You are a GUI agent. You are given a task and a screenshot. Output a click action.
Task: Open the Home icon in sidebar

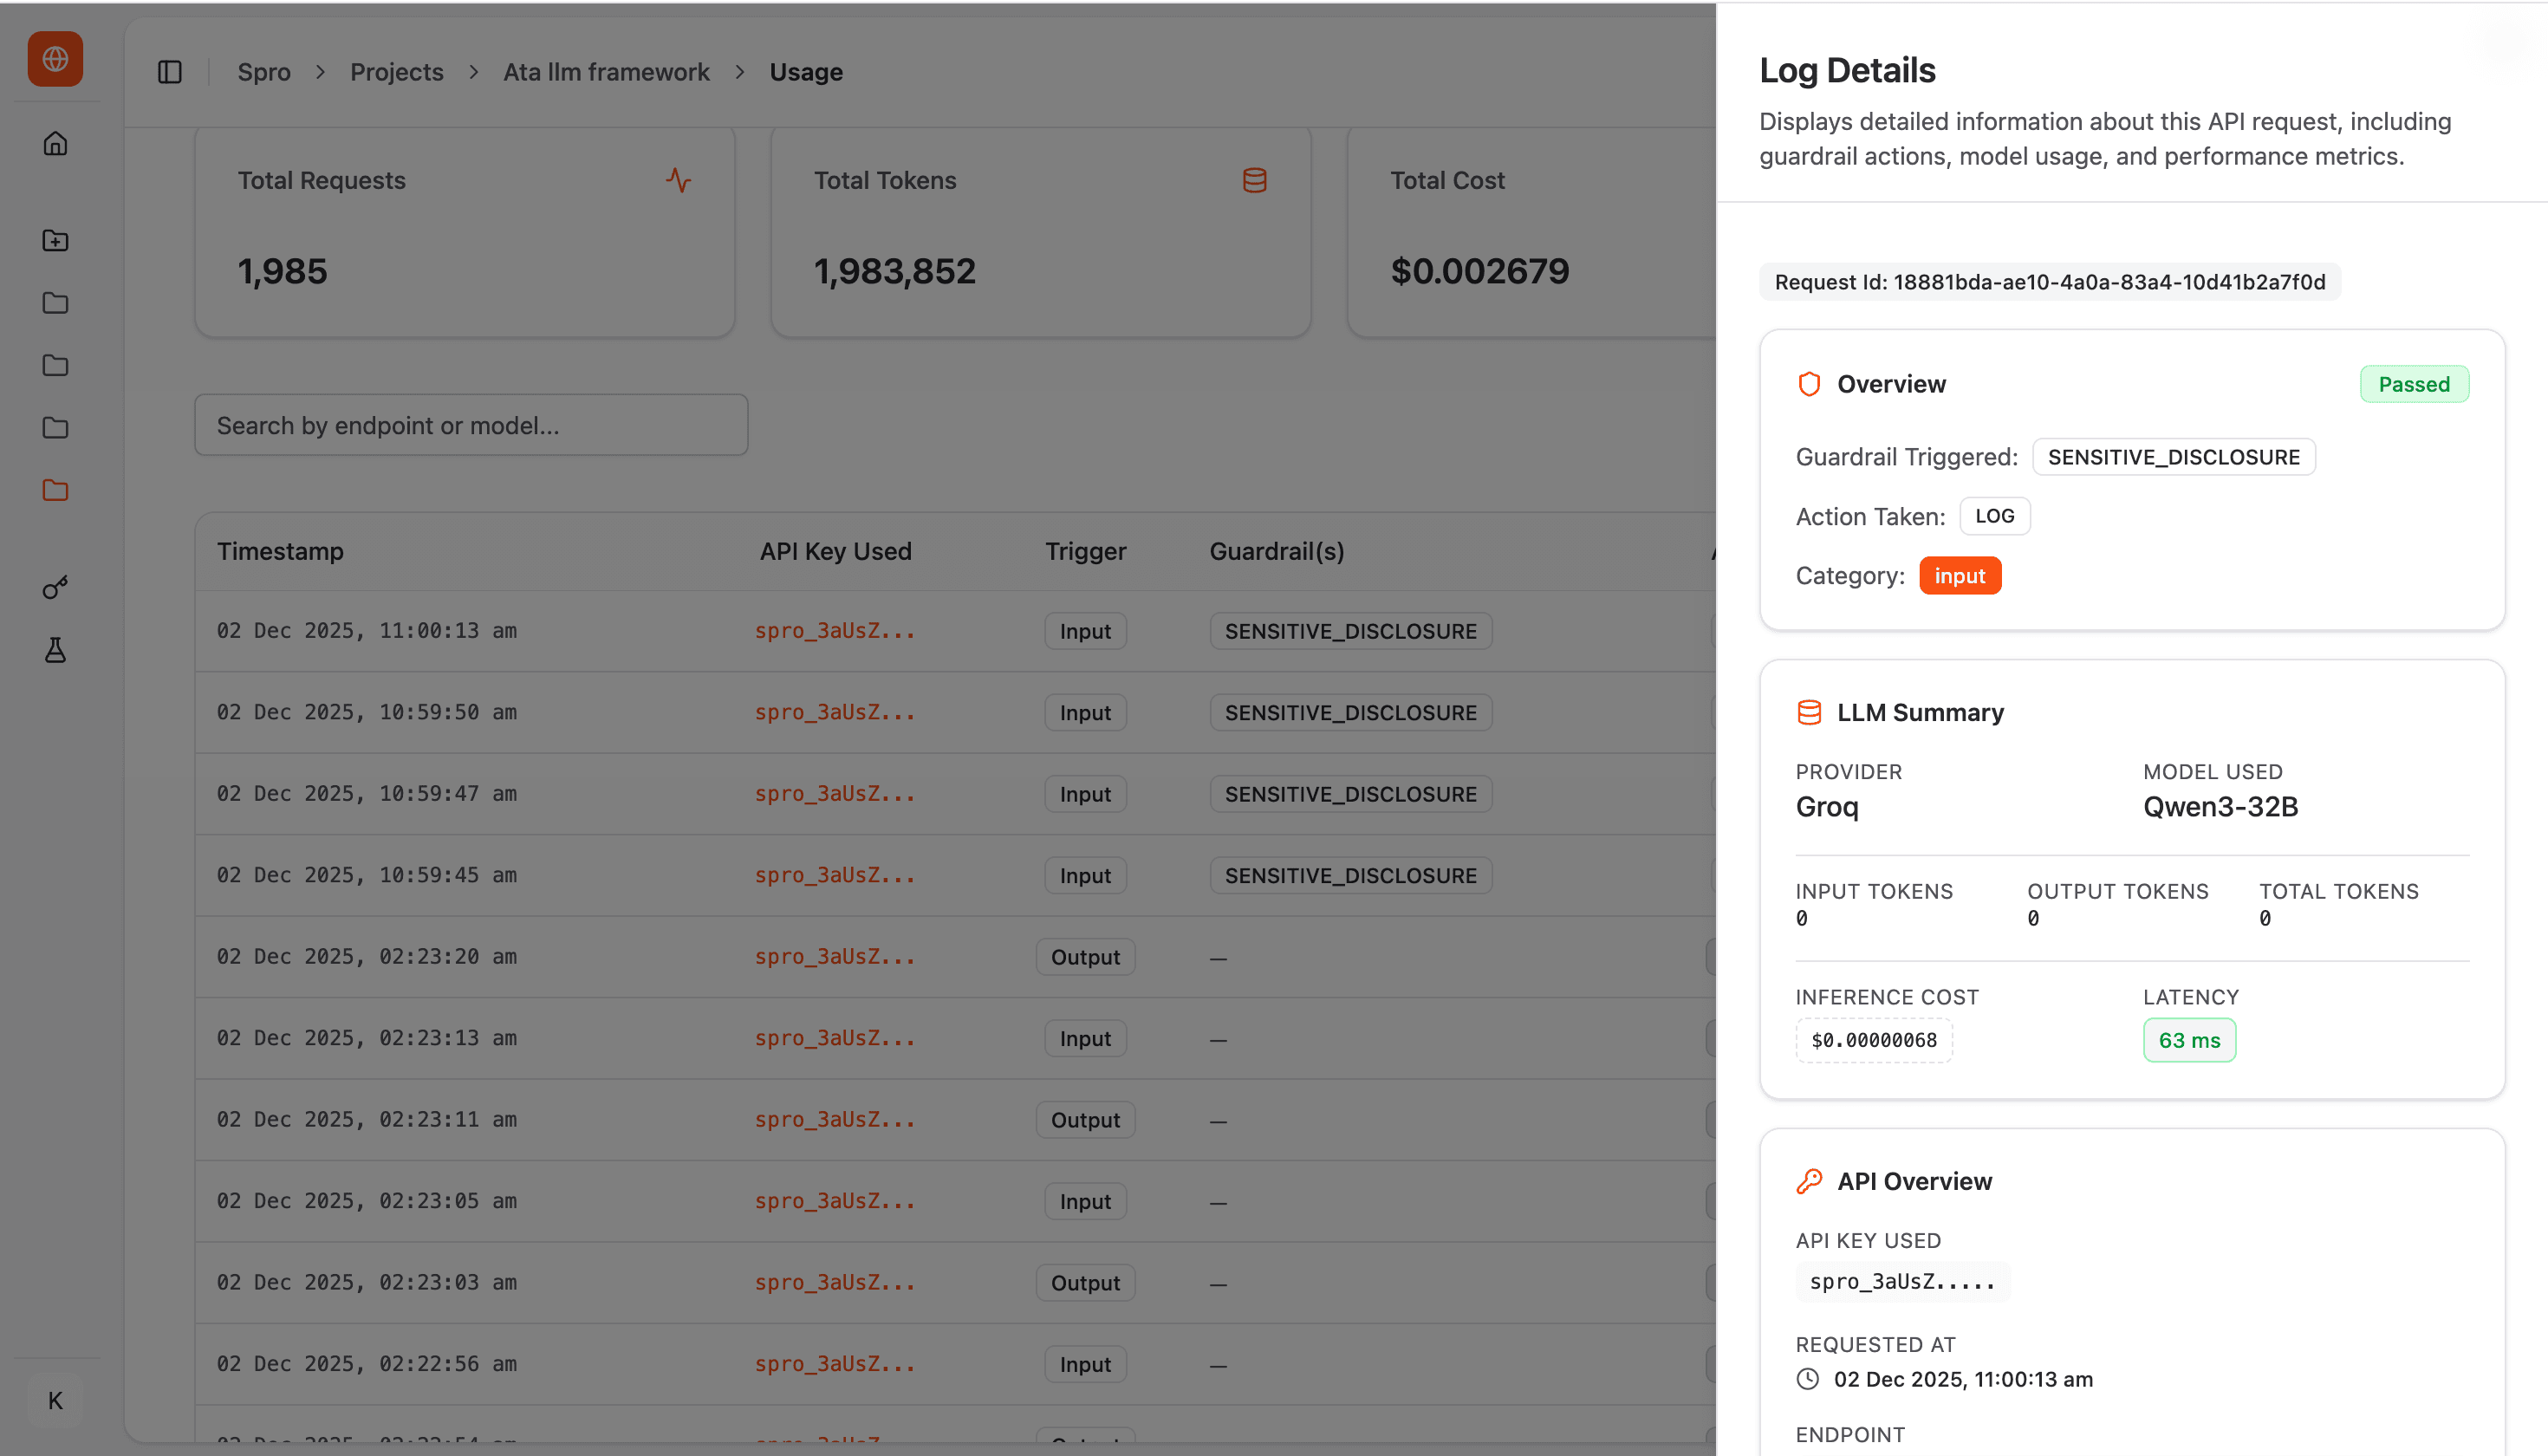point(55,144)
